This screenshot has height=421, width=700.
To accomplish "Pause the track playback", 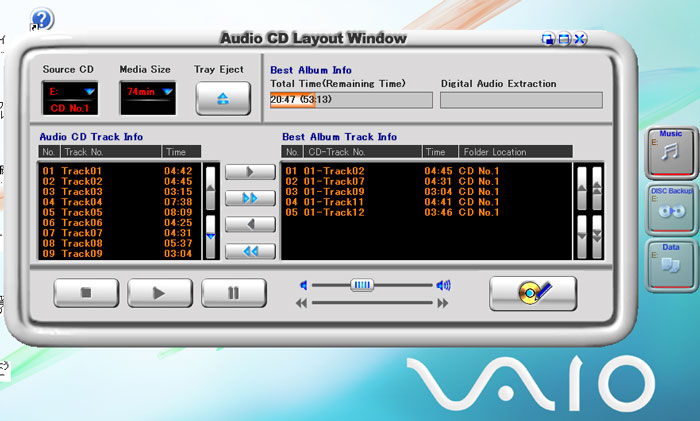I will 233,293.
